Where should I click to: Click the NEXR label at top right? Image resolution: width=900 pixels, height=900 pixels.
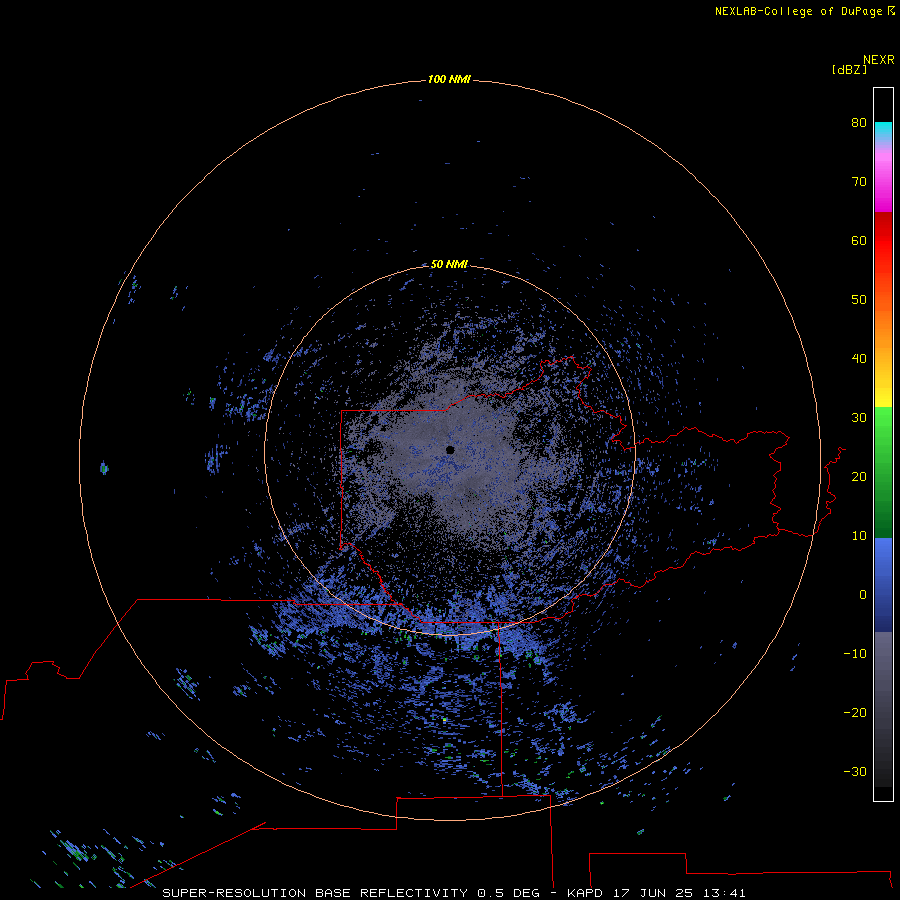[879, 60]
